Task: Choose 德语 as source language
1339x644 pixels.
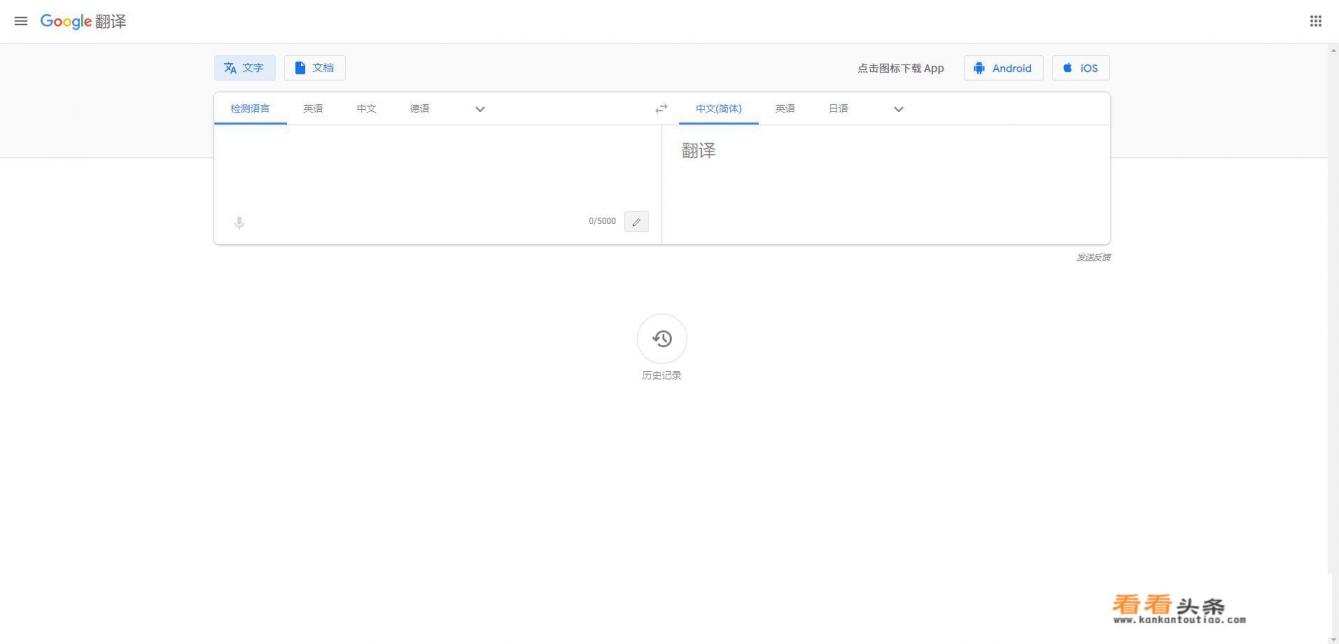Action: 419,109
